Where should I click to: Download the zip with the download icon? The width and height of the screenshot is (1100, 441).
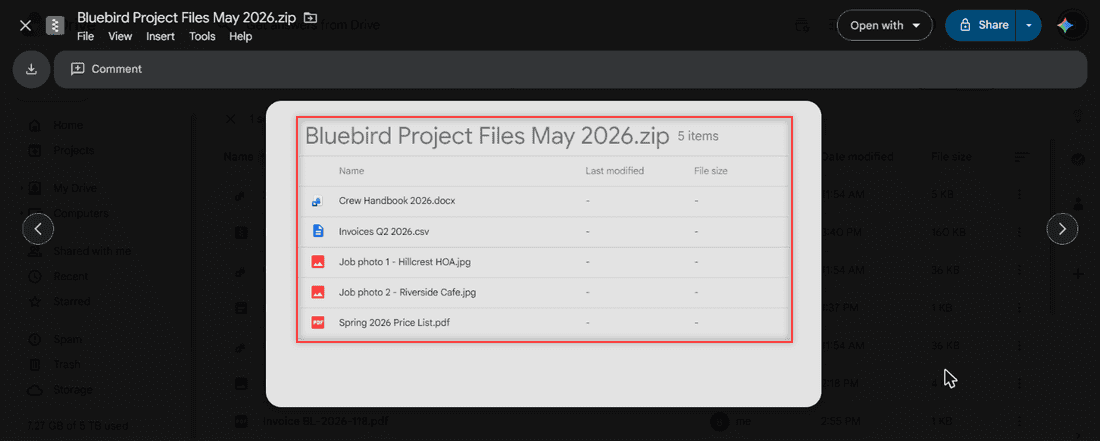tap(31, 69)
